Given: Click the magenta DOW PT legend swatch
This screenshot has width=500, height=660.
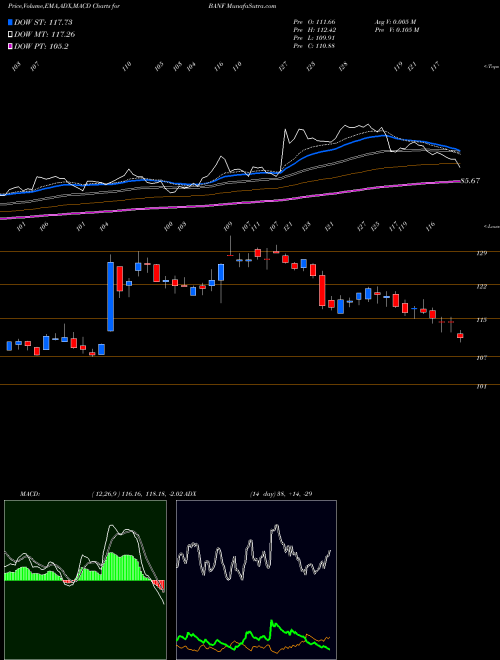Looking at the screenshot, I should coord(11,46).
